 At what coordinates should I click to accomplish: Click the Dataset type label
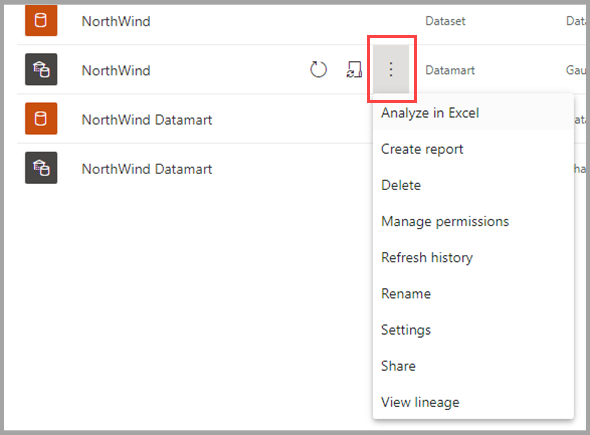click(445, 21)
